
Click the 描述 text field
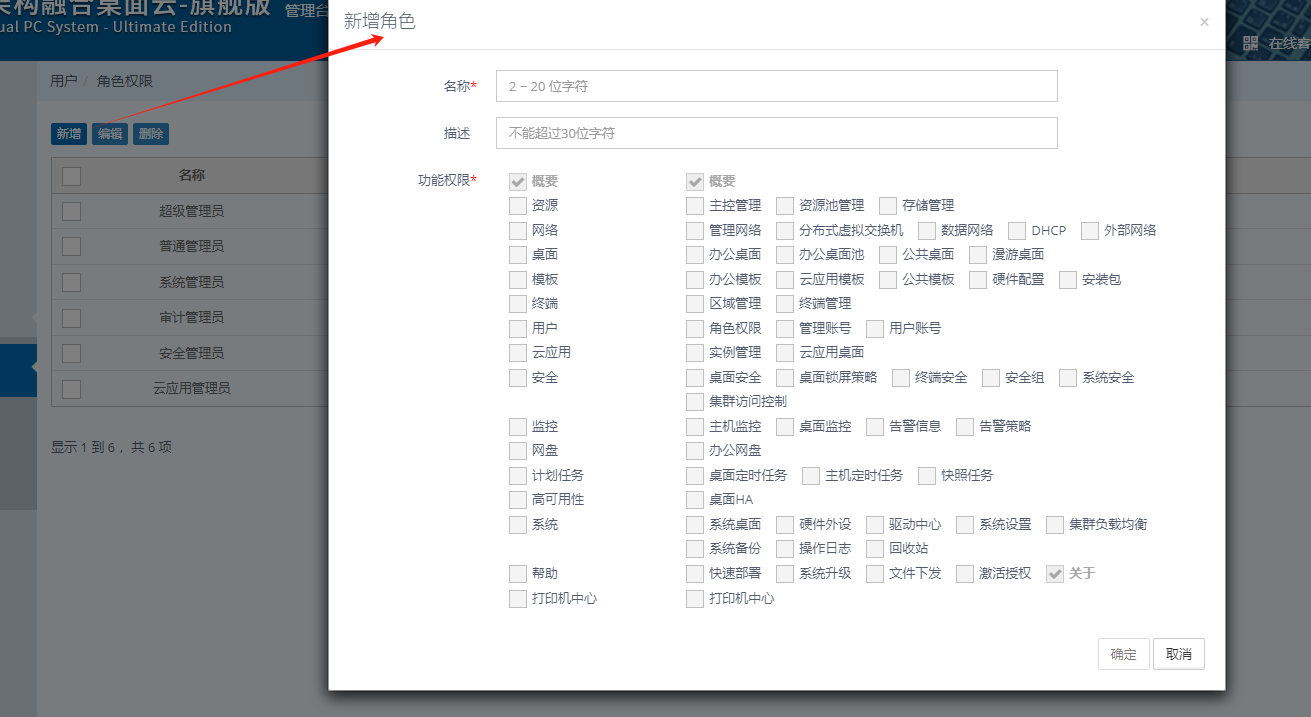coord(776,133)
